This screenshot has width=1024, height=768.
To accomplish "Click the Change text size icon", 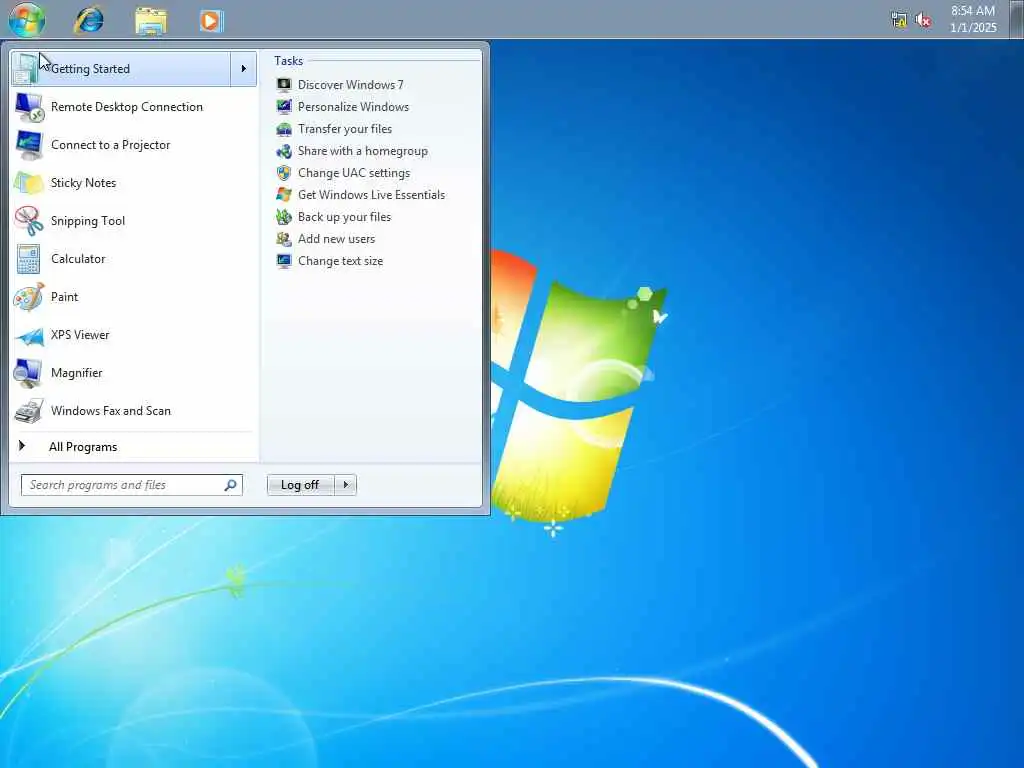I will click(283, 261).
